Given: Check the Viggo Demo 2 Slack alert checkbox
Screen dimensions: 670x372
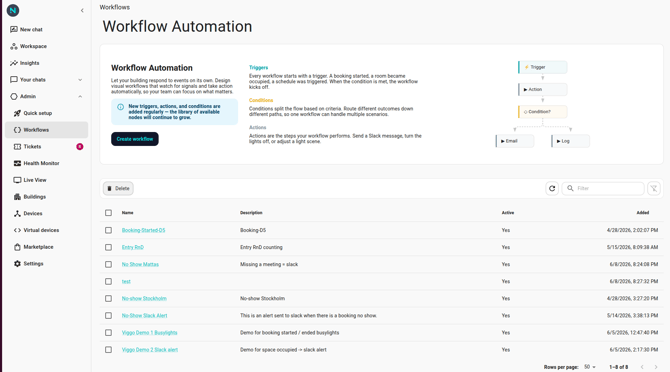Looking at the screenshot, I should (x=109, y=350).
